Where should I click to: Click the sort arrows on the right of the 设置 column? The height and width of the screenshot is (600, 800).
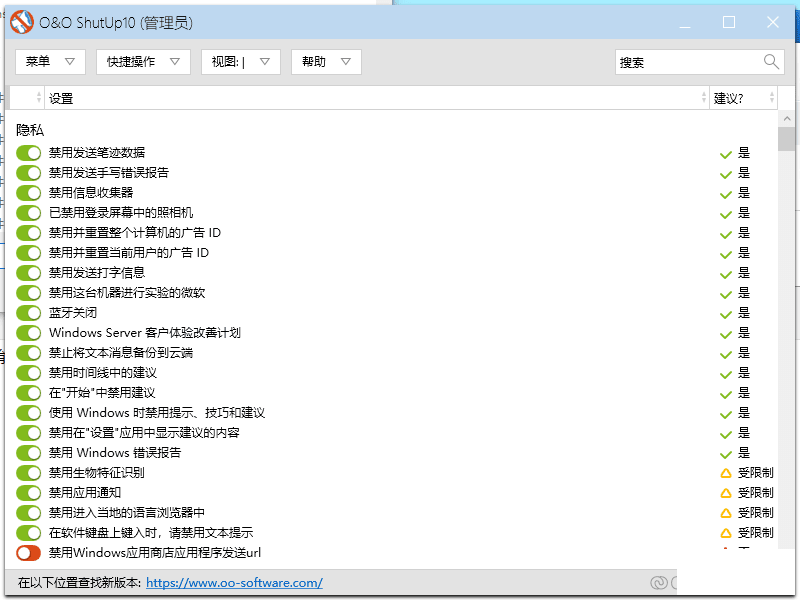(x=704, y=97)
